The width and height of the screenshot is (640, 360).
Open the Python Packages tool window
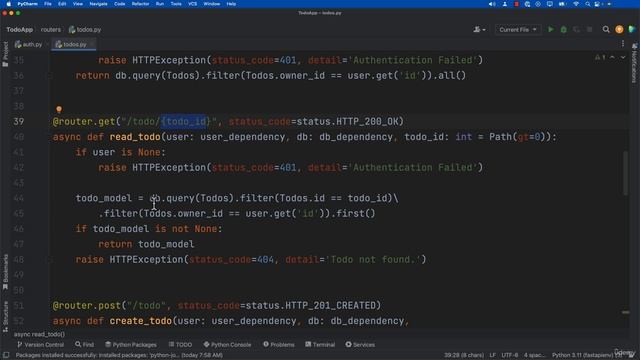coord(131,344)
